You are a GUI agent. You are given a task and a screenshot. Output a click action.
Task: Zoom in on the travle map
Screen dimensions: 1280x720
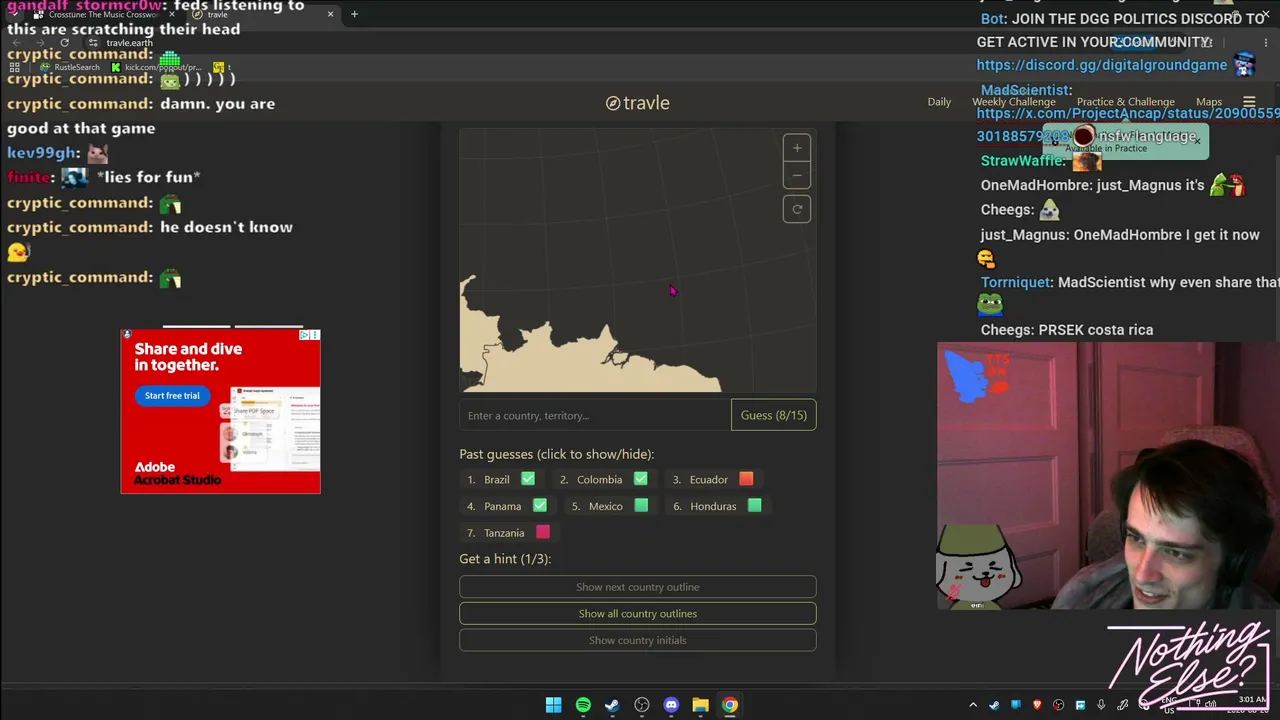coord(797,148)
